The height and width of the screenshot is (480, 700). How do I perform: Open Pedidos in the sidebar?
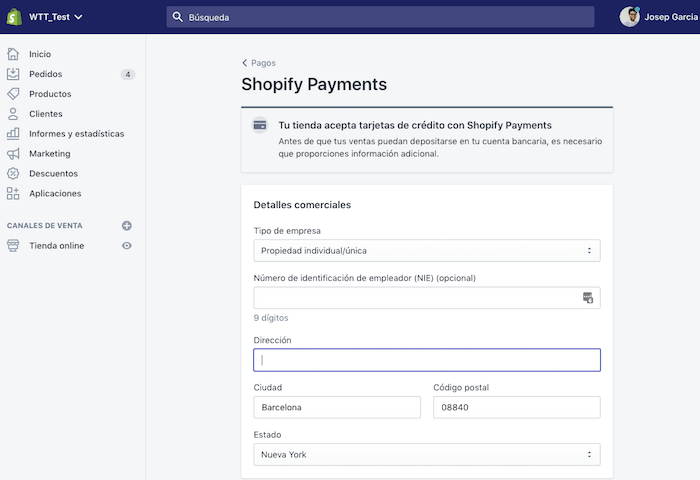pos(46,74)
